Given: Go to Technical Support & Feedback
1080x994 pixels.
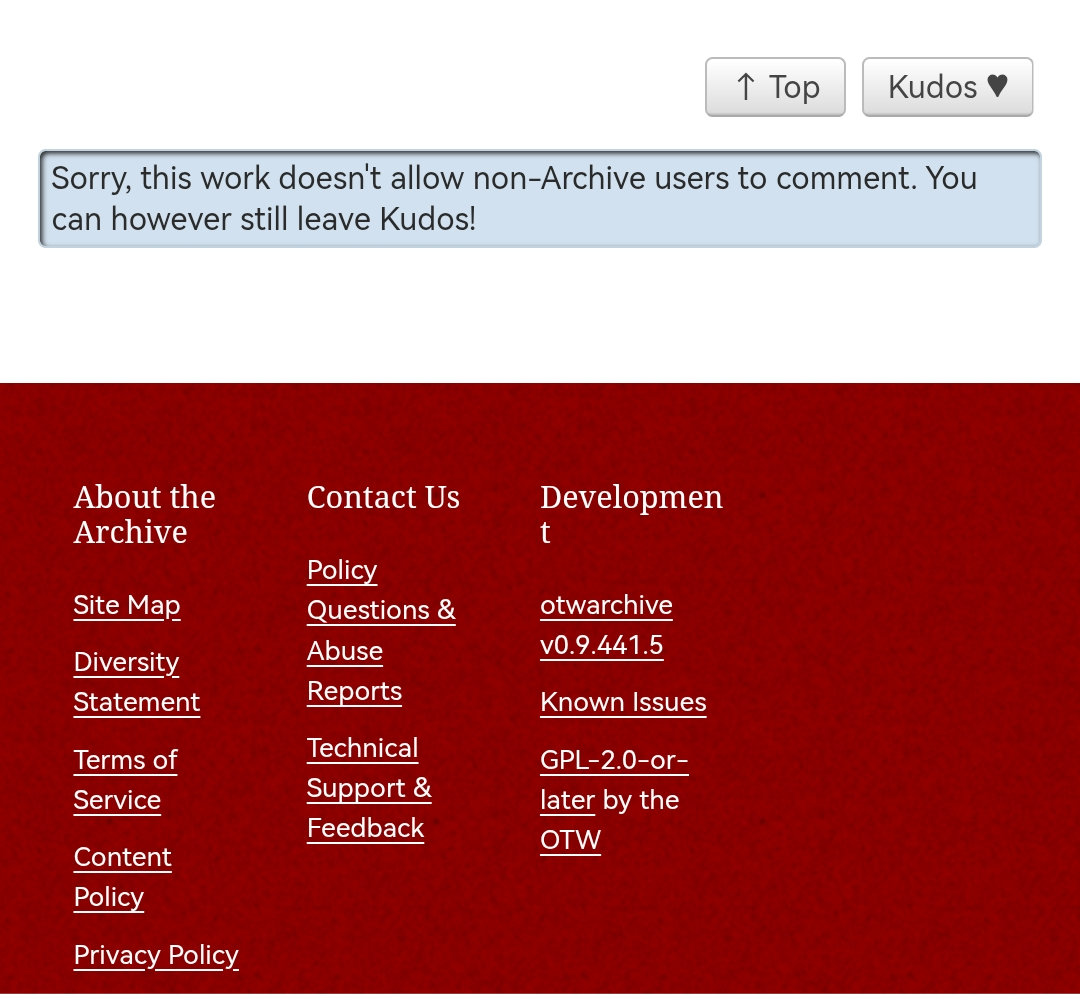Looking at the screenshot, I should click(x=368, y=788).
